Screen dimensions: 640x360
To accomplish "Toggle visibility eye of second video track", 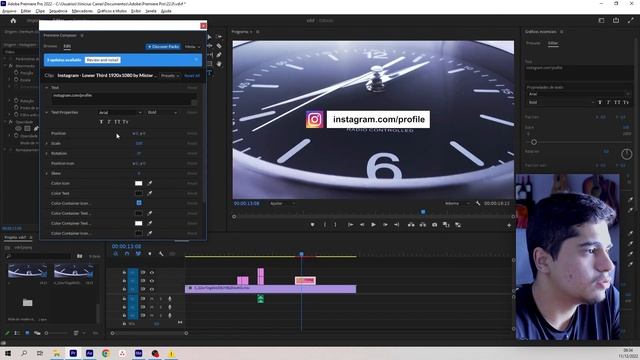I will (152, 281).
